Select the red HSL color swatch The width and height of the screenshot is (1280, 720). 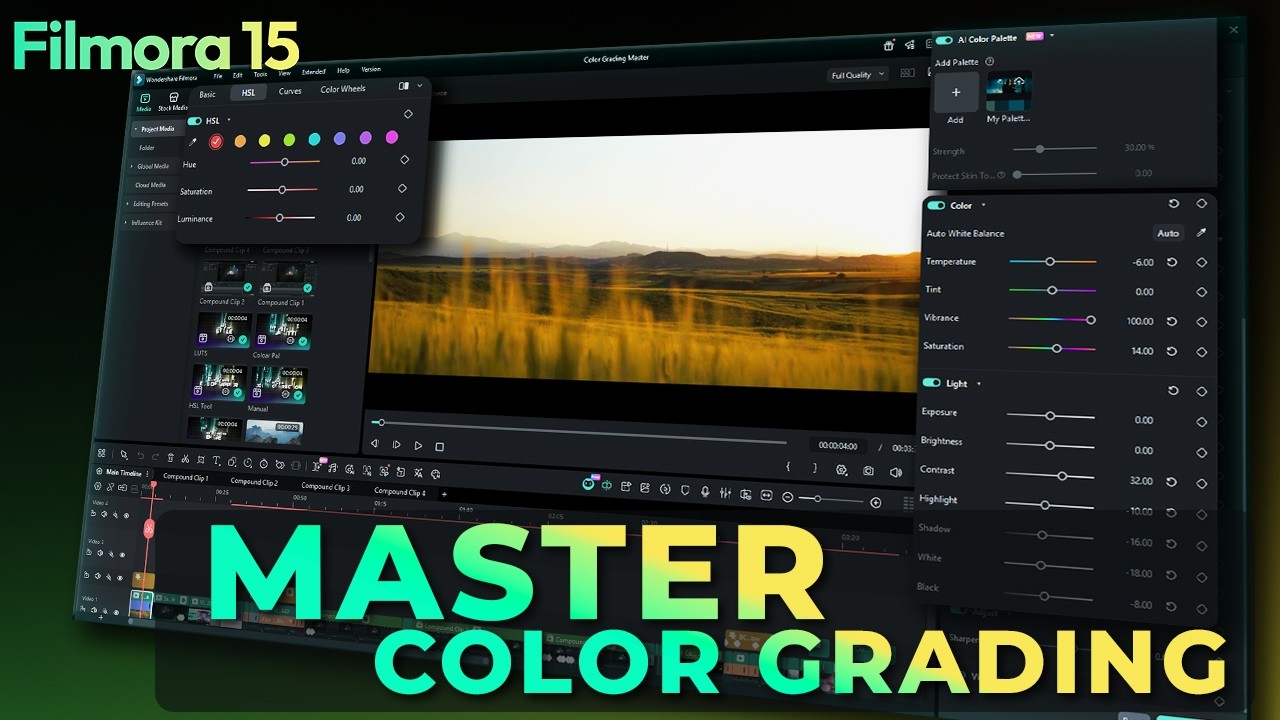click(x=216, y=141)
